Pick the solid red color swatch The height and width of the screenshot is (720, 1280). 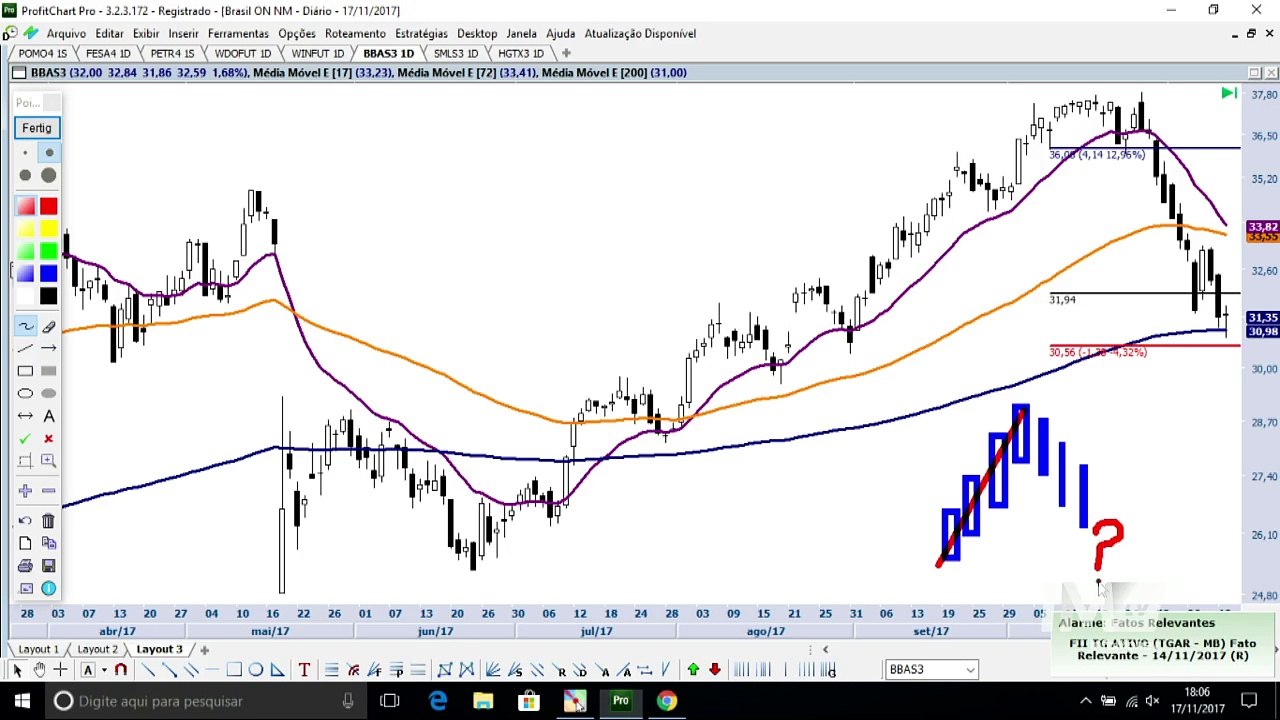point(48,206)
